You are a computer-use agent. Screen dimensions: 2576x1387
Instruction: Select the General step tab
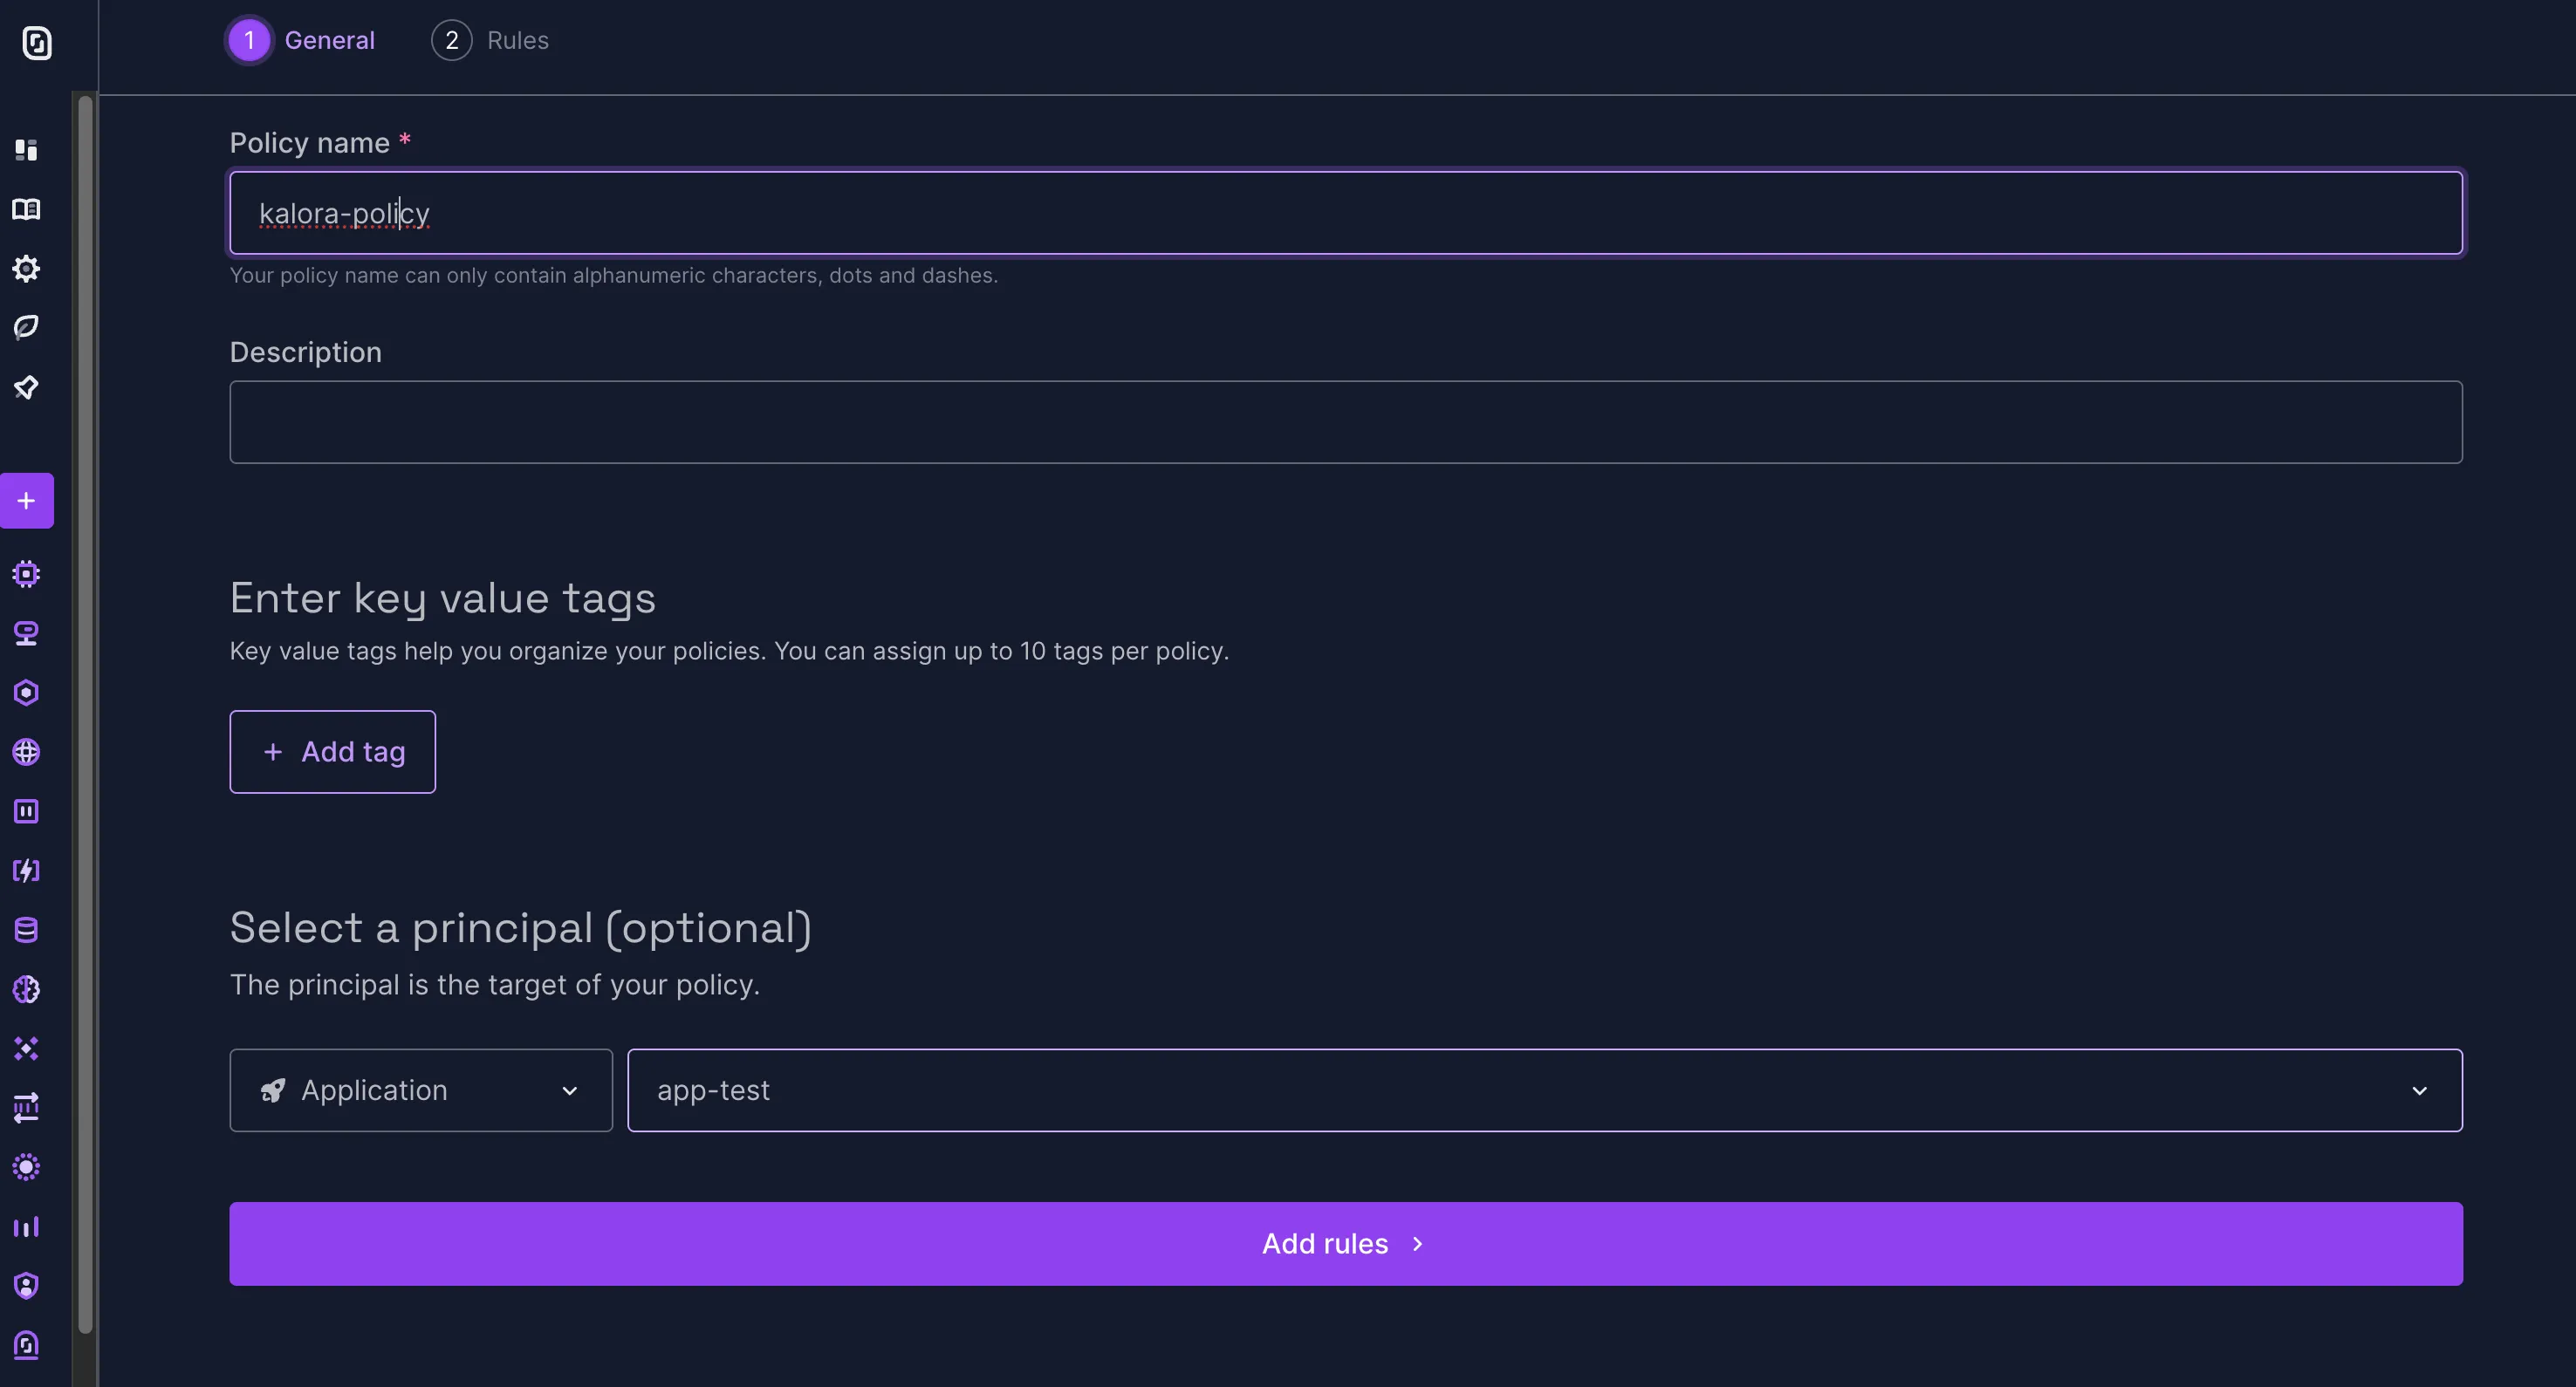(x=302, y=40)
